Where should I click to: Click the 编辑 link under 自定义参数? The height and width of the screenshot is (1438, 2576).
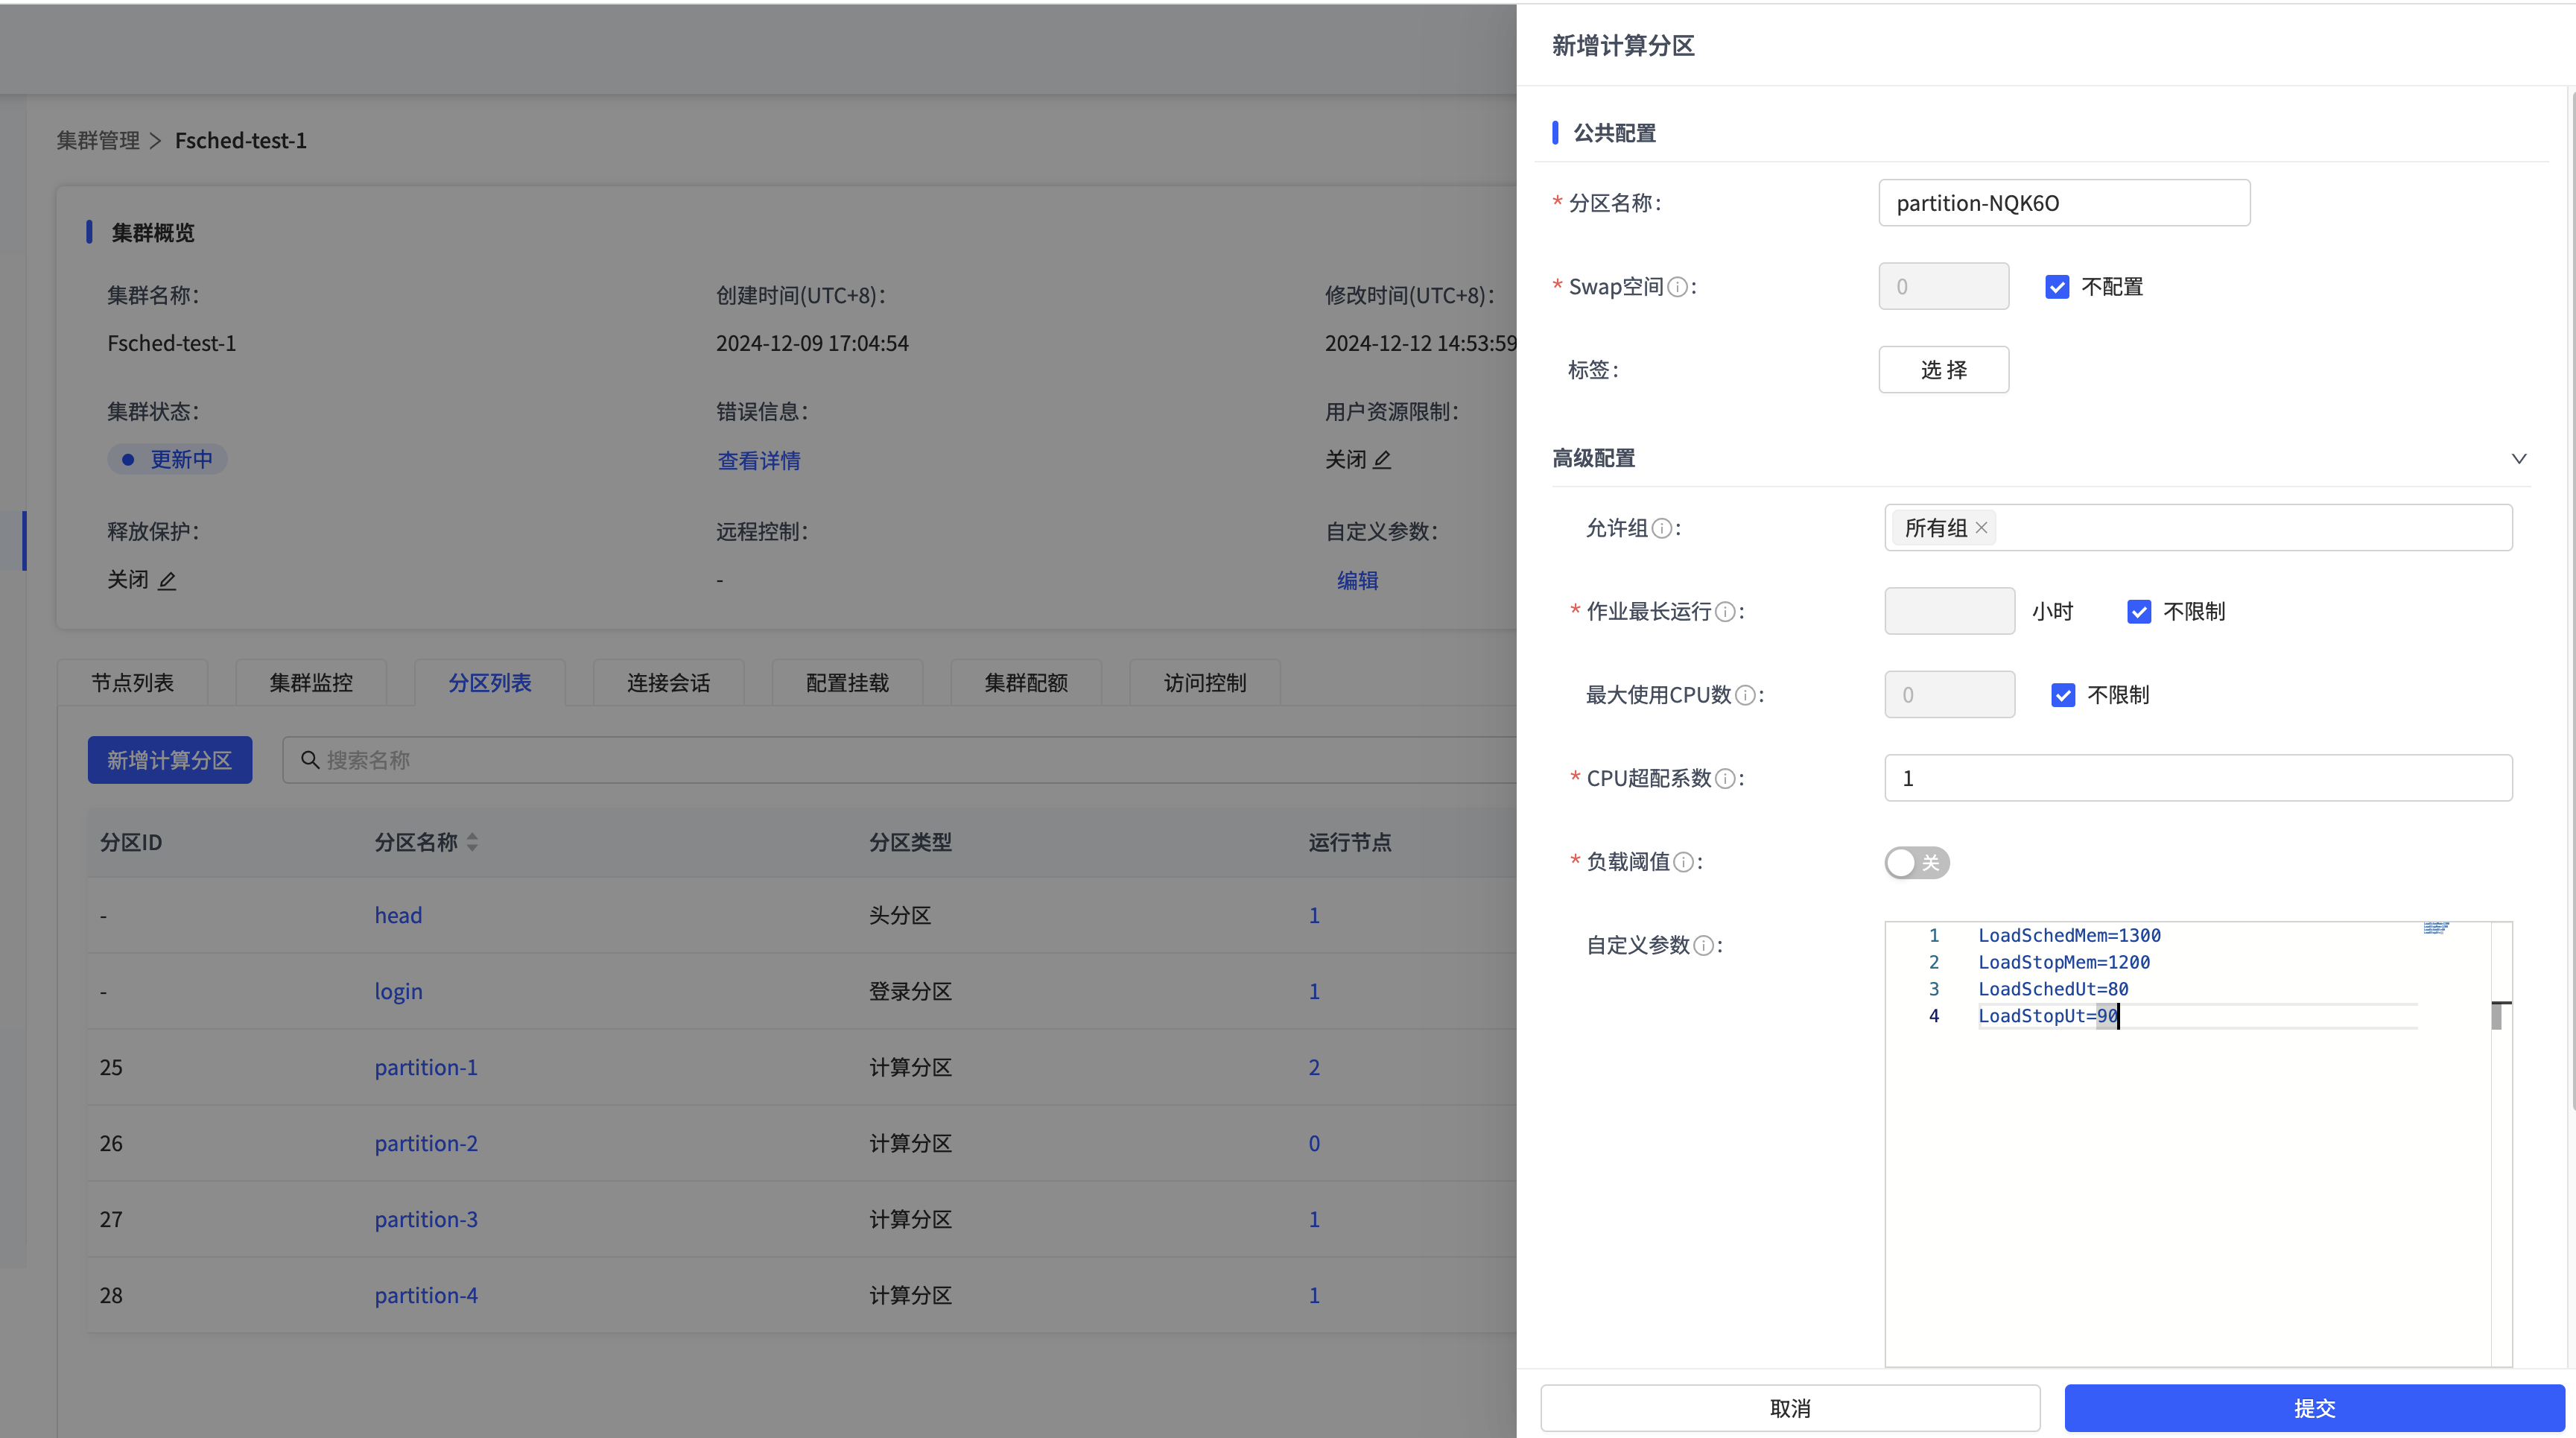tap(1357, 580)
